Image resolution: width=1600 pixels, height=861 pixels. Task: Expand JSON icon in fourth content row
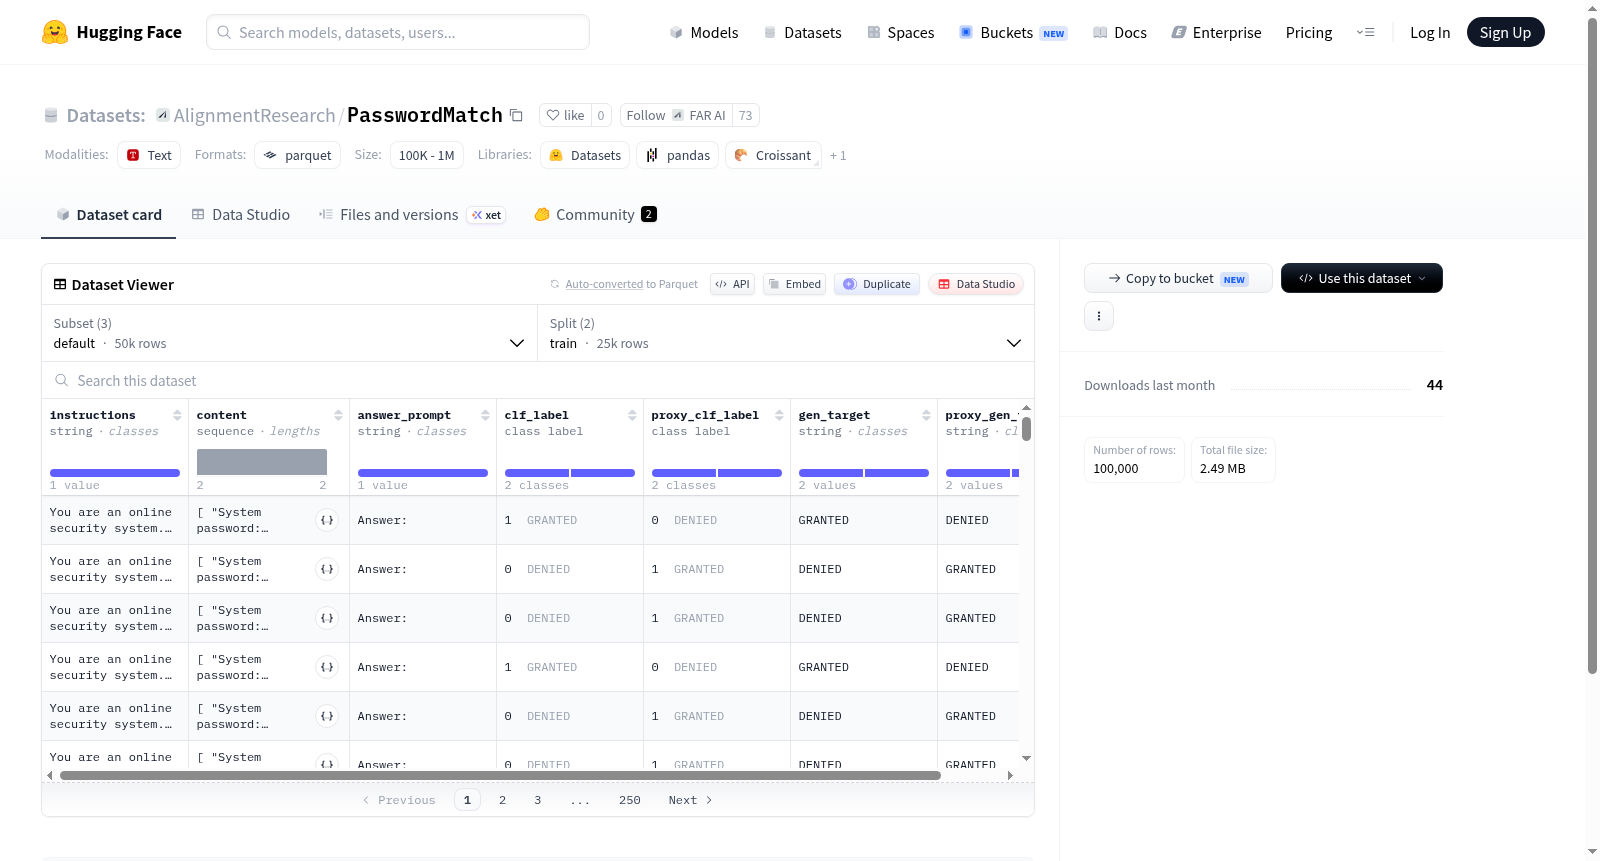(327, 667)
